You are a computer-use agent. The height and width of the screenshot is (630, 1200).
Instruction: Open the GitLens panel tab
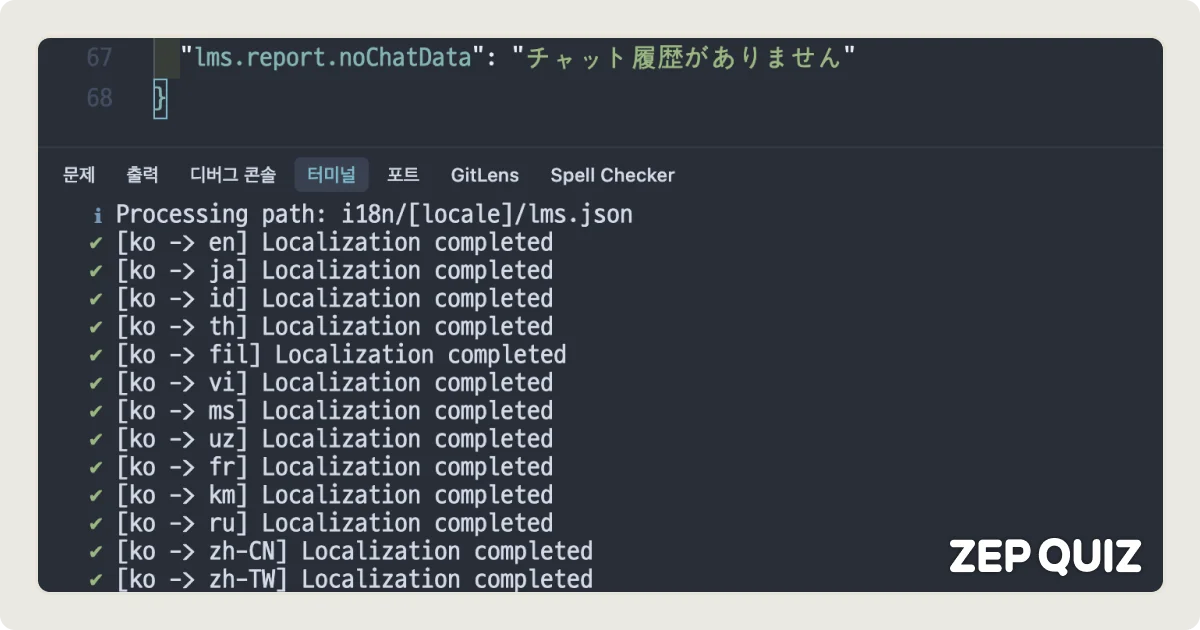(485, 175)
